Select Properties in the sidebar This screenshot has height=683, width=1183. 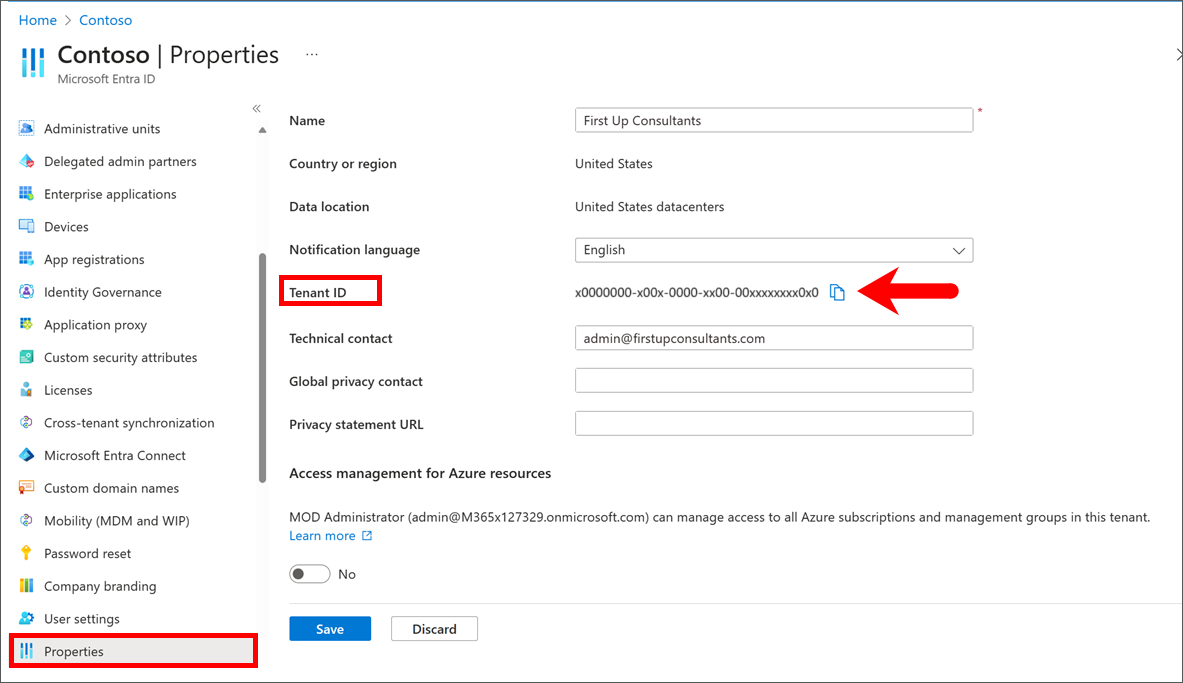[x=134, y=651]
